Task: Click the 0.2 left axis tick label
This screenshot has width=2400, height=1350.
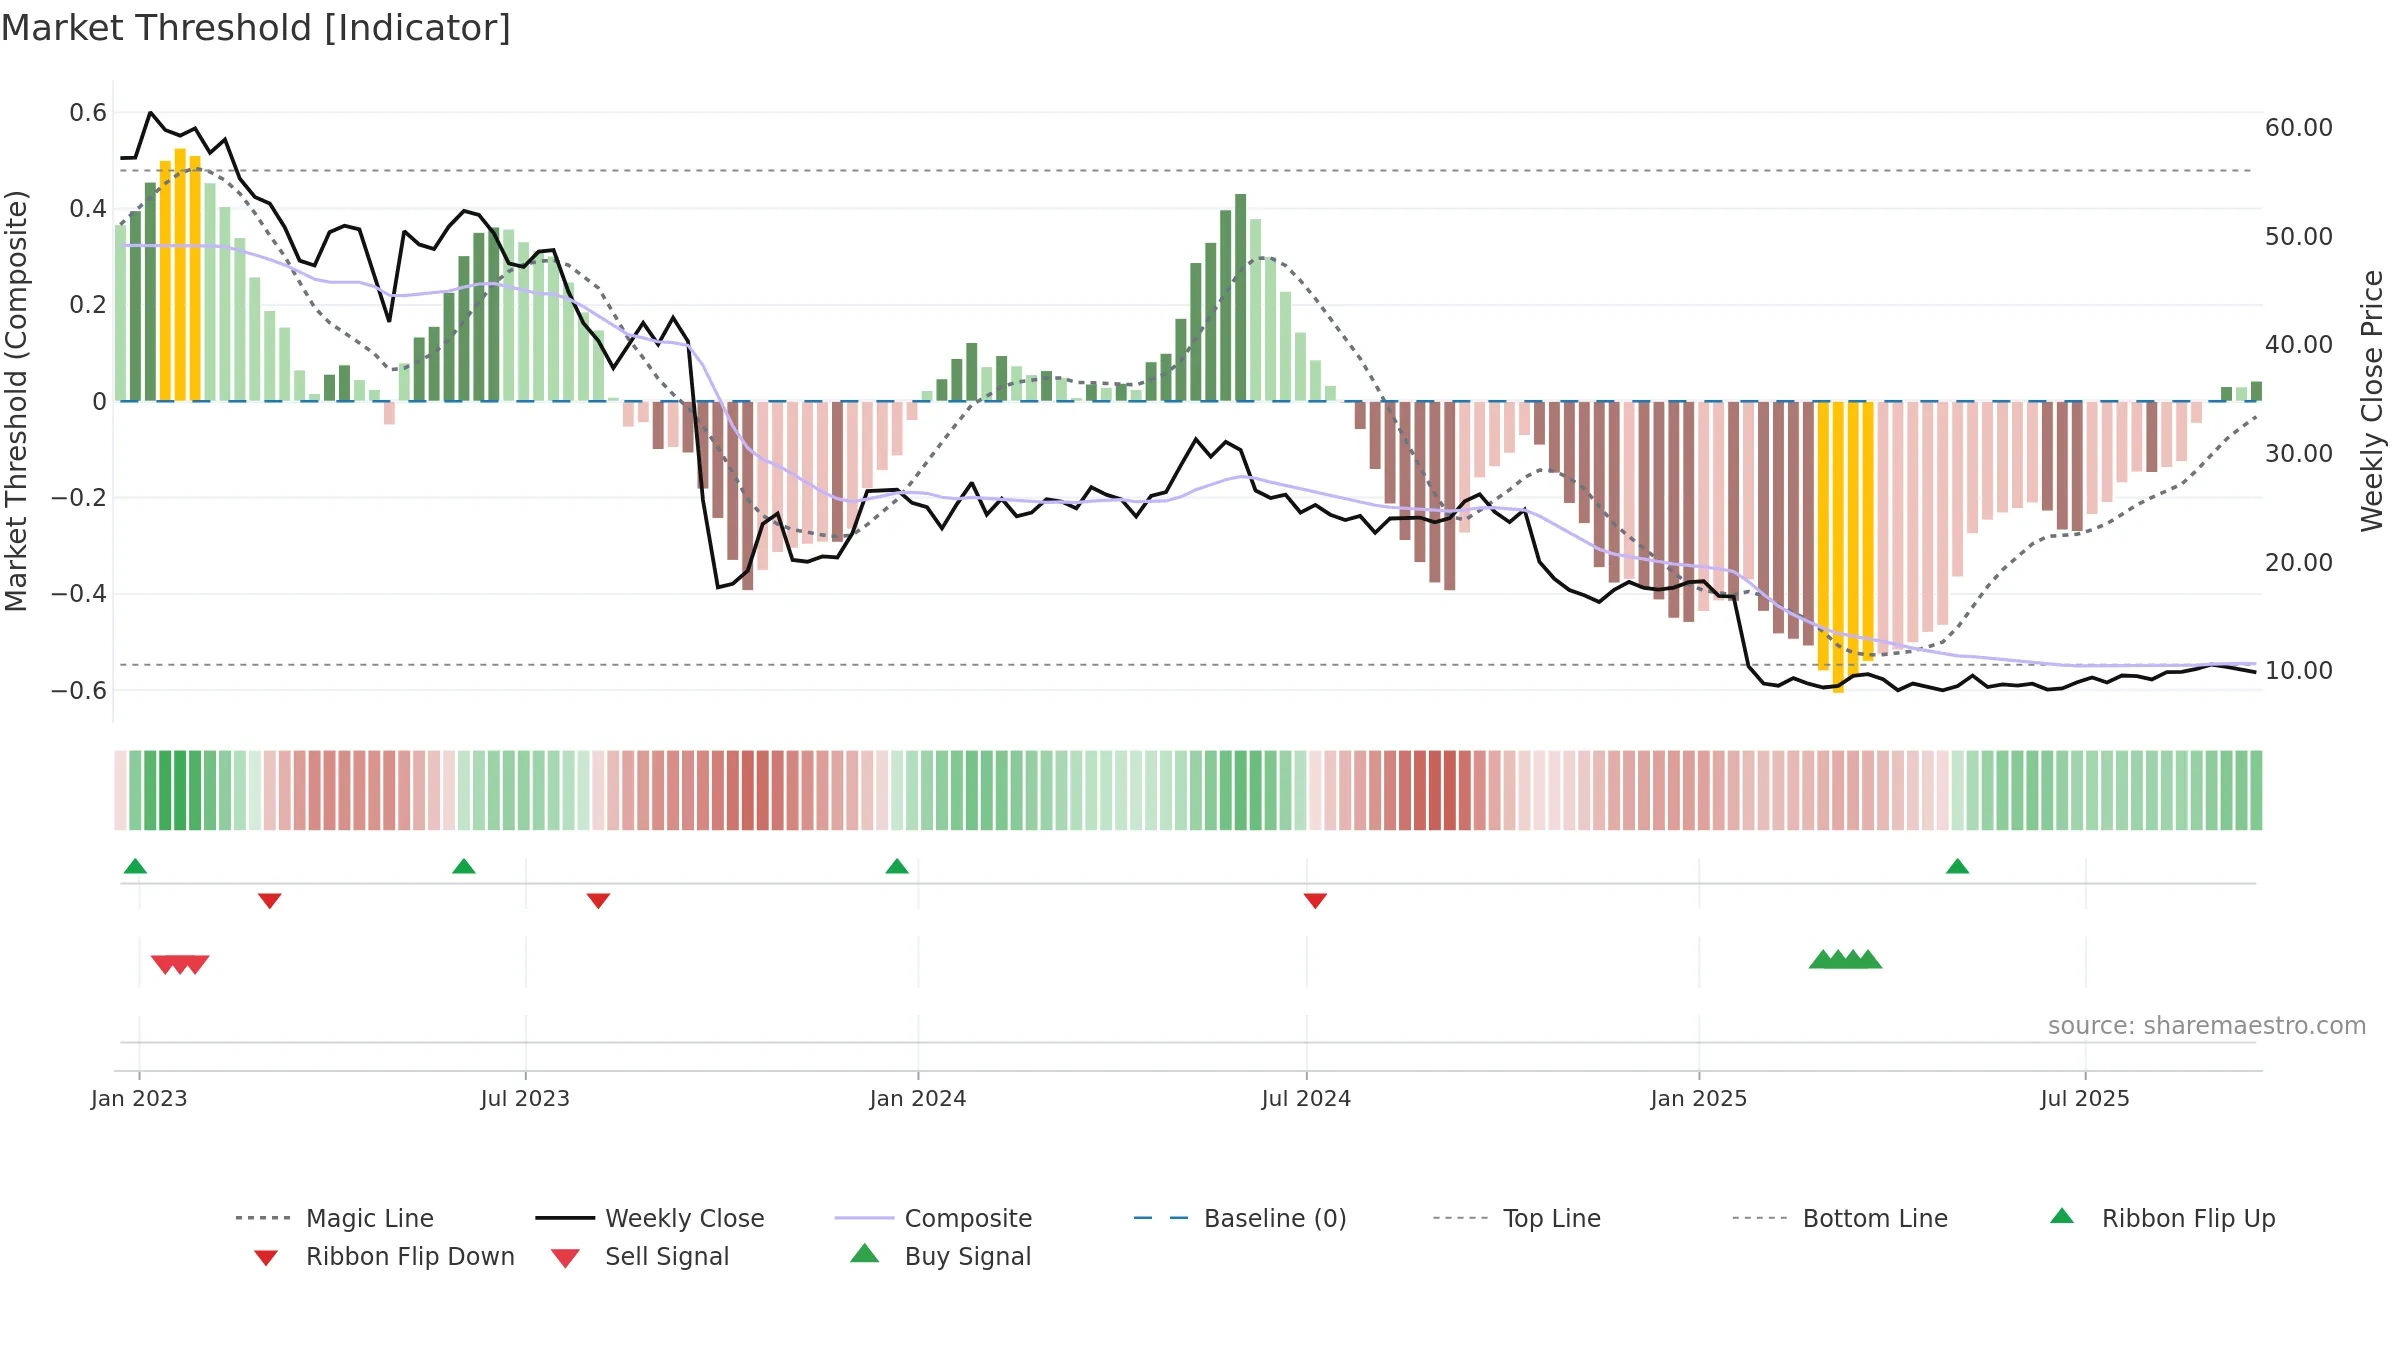Action: (88, 305)
